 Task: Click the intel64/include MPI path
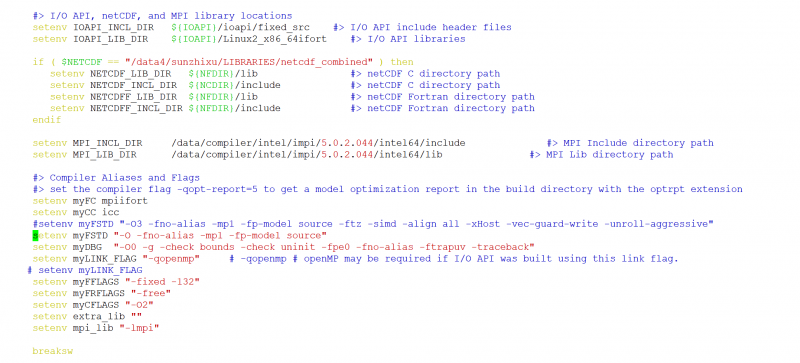(x=318, y=143)
